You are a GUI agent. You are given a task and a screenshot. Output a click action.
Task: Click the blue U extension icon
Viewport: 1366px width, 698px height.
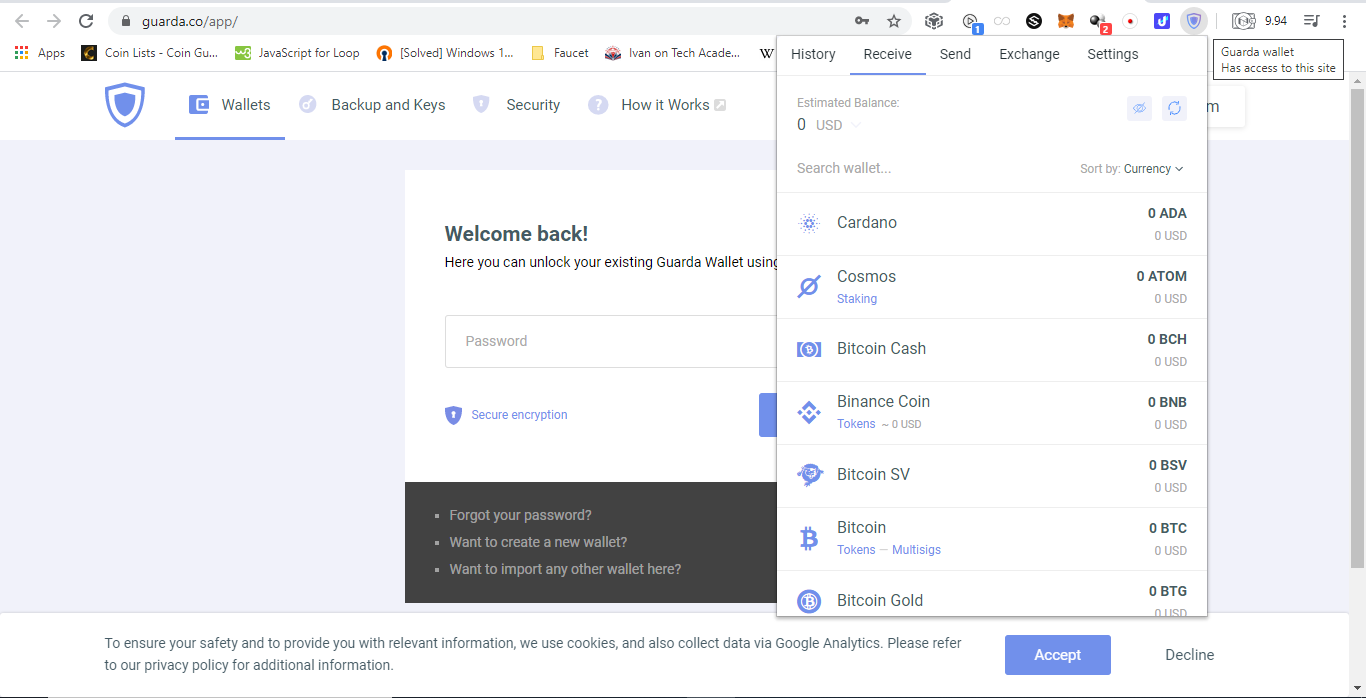coord(1162,21)
